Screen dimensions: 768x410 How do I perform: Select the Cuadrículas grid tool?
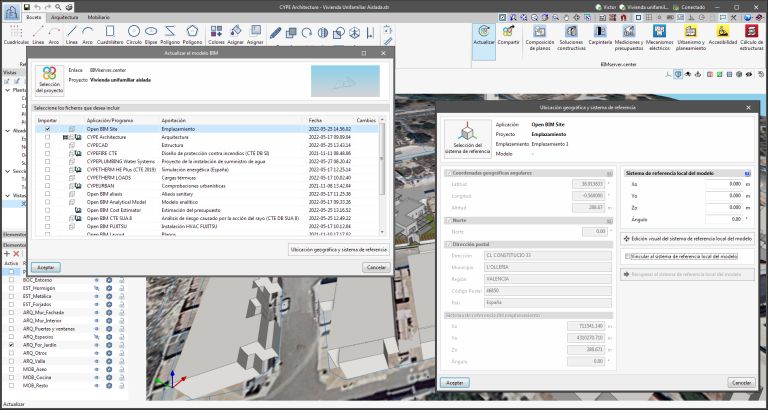point(16,34)
